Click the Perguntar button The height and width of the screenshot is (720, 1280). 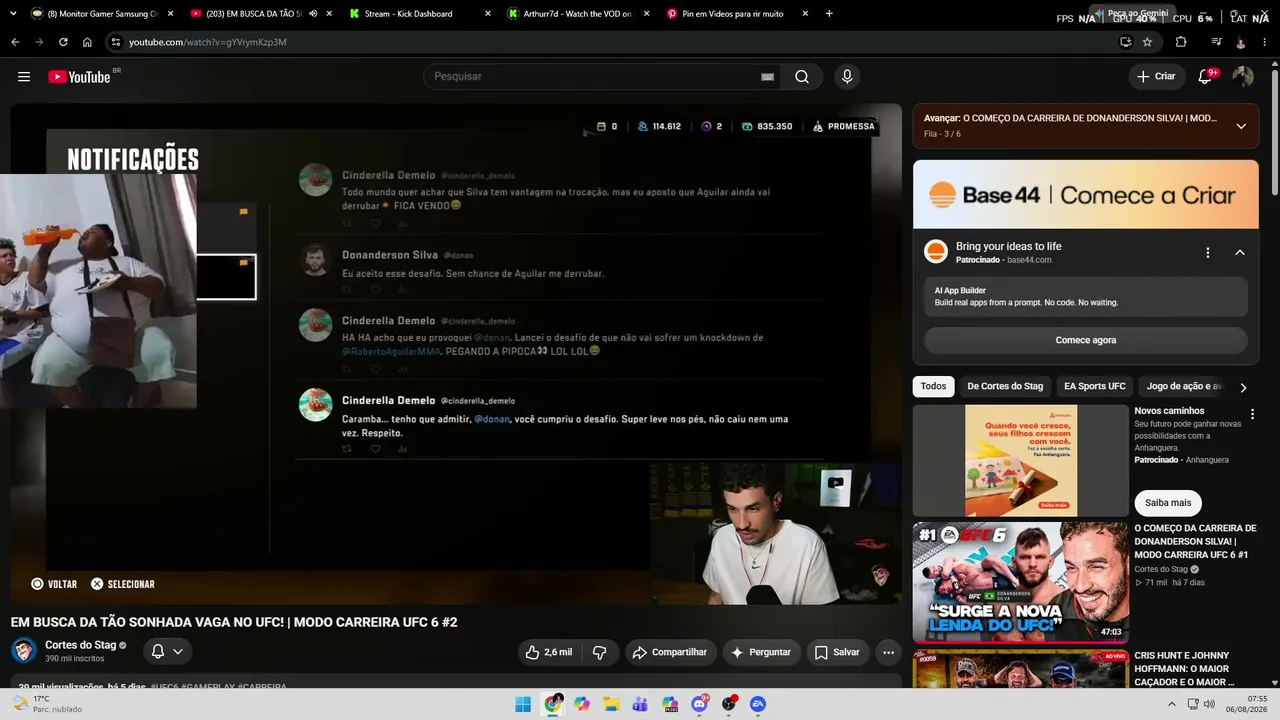762,652
